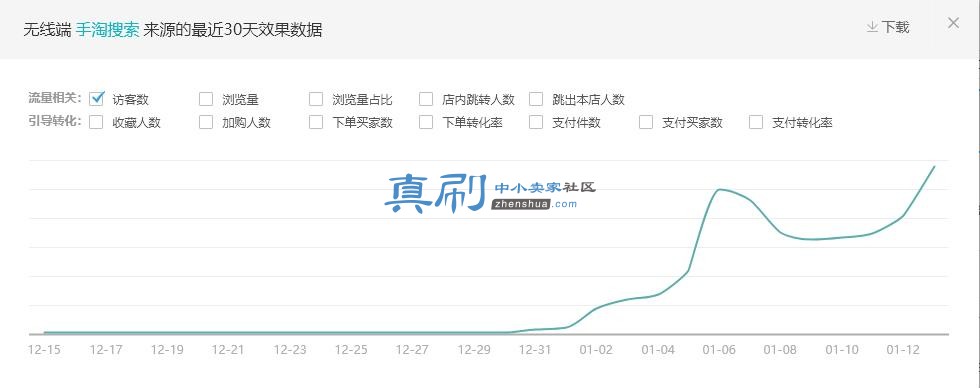Tick the 店内跳转人数 checkbox

426,99
